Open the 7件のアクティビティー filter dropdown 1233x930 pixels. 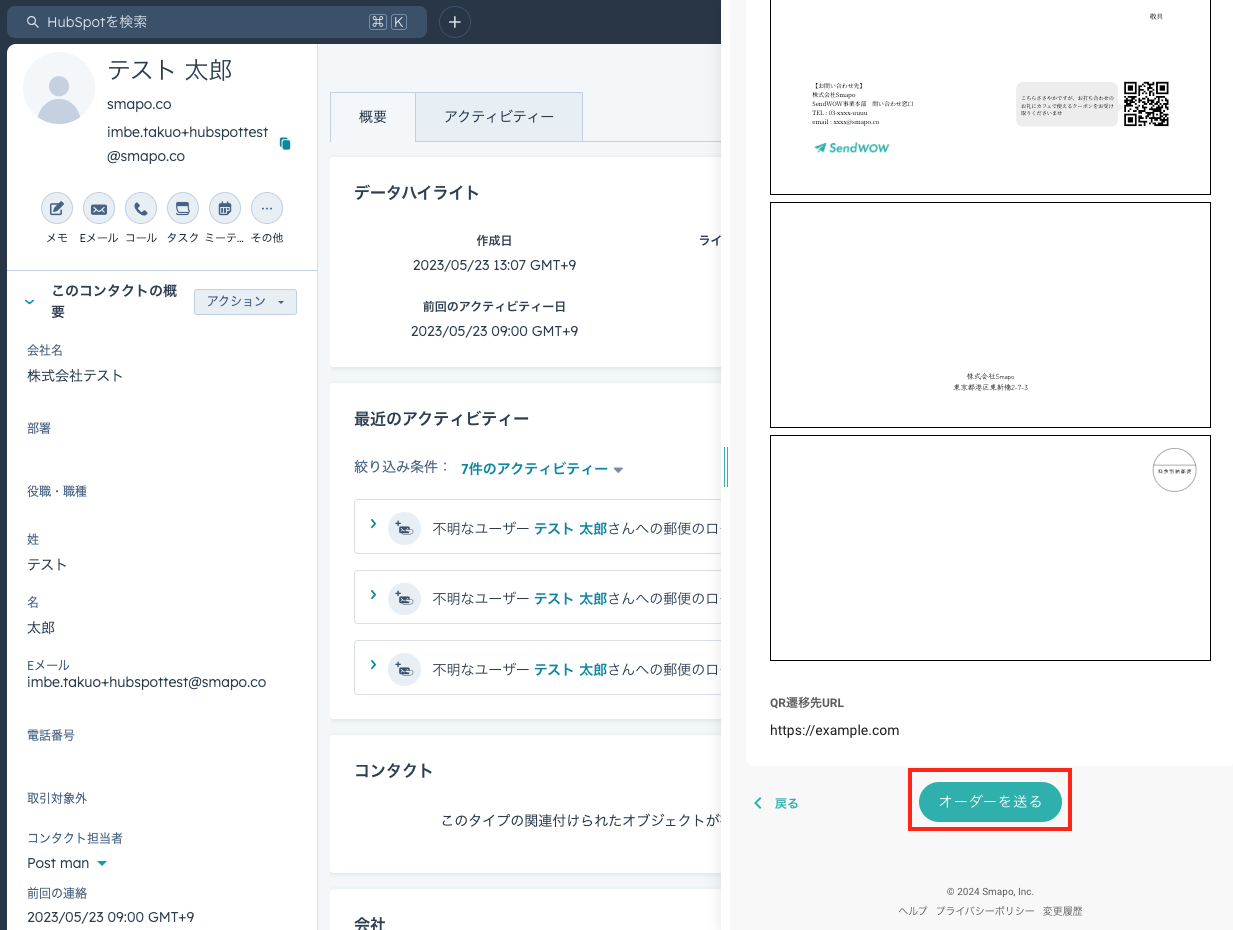coord(542,469)
